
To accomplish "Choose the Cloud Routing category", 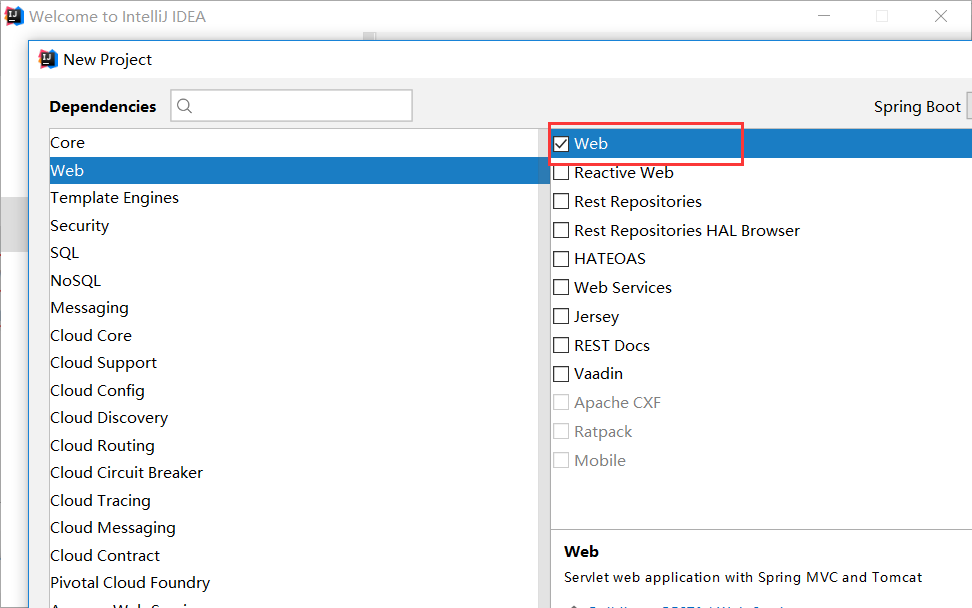I will tap(295, 446).
